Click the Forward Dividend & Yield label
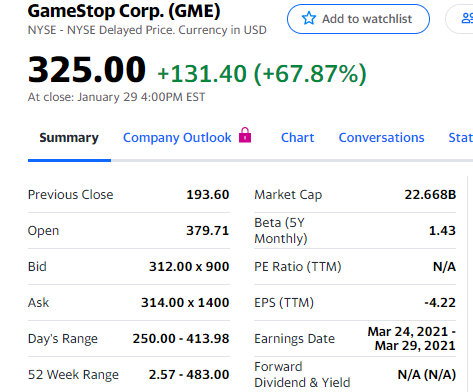The width and height of the screenshot is (473, 392). [302, 375]
